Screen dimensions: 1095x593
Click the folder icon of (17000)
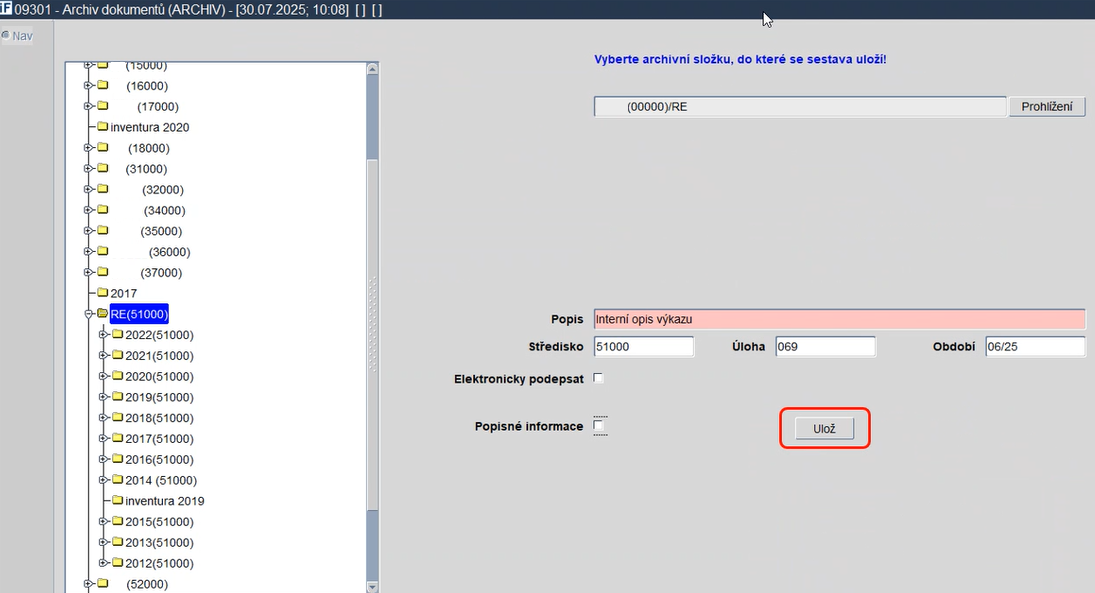(103, 106)
